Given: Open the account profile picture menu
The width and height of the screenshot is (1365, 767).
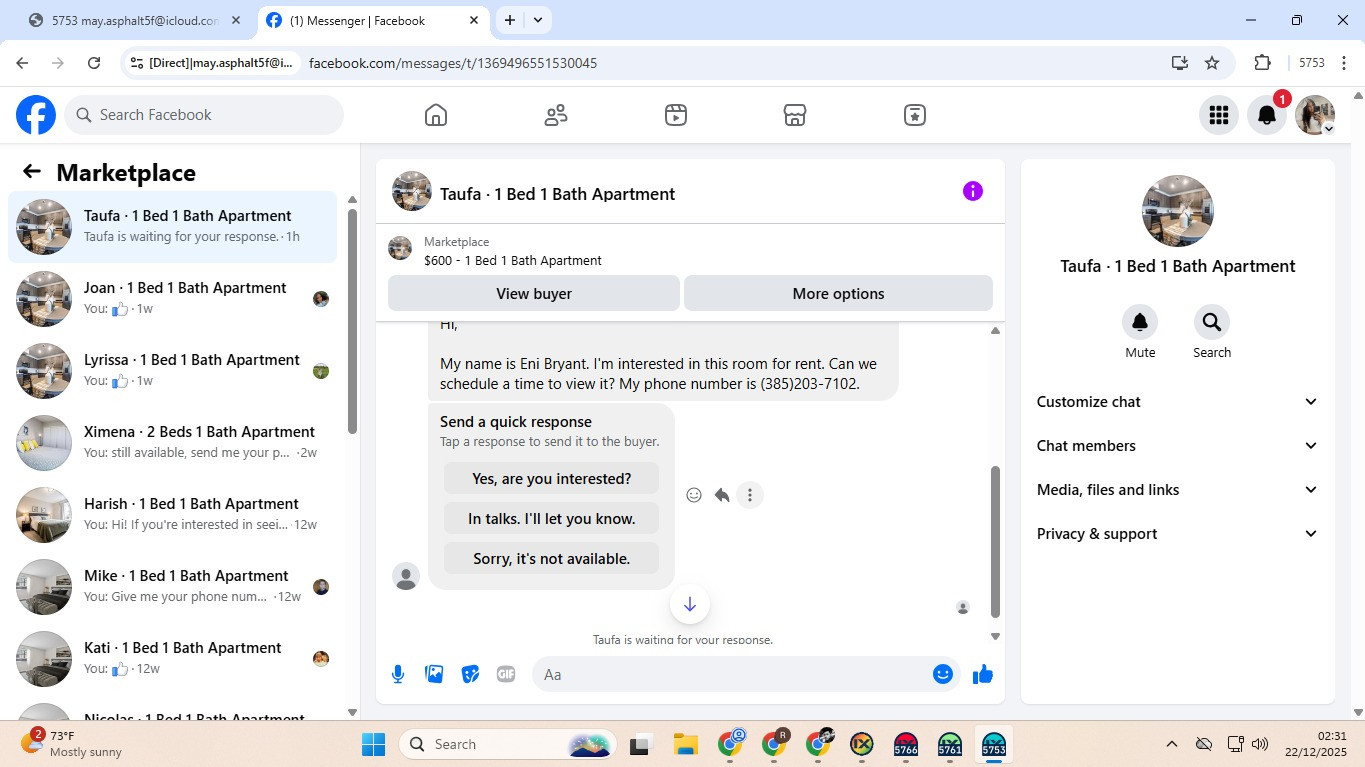Looking at the screenshot, I should pos(1315,115).
